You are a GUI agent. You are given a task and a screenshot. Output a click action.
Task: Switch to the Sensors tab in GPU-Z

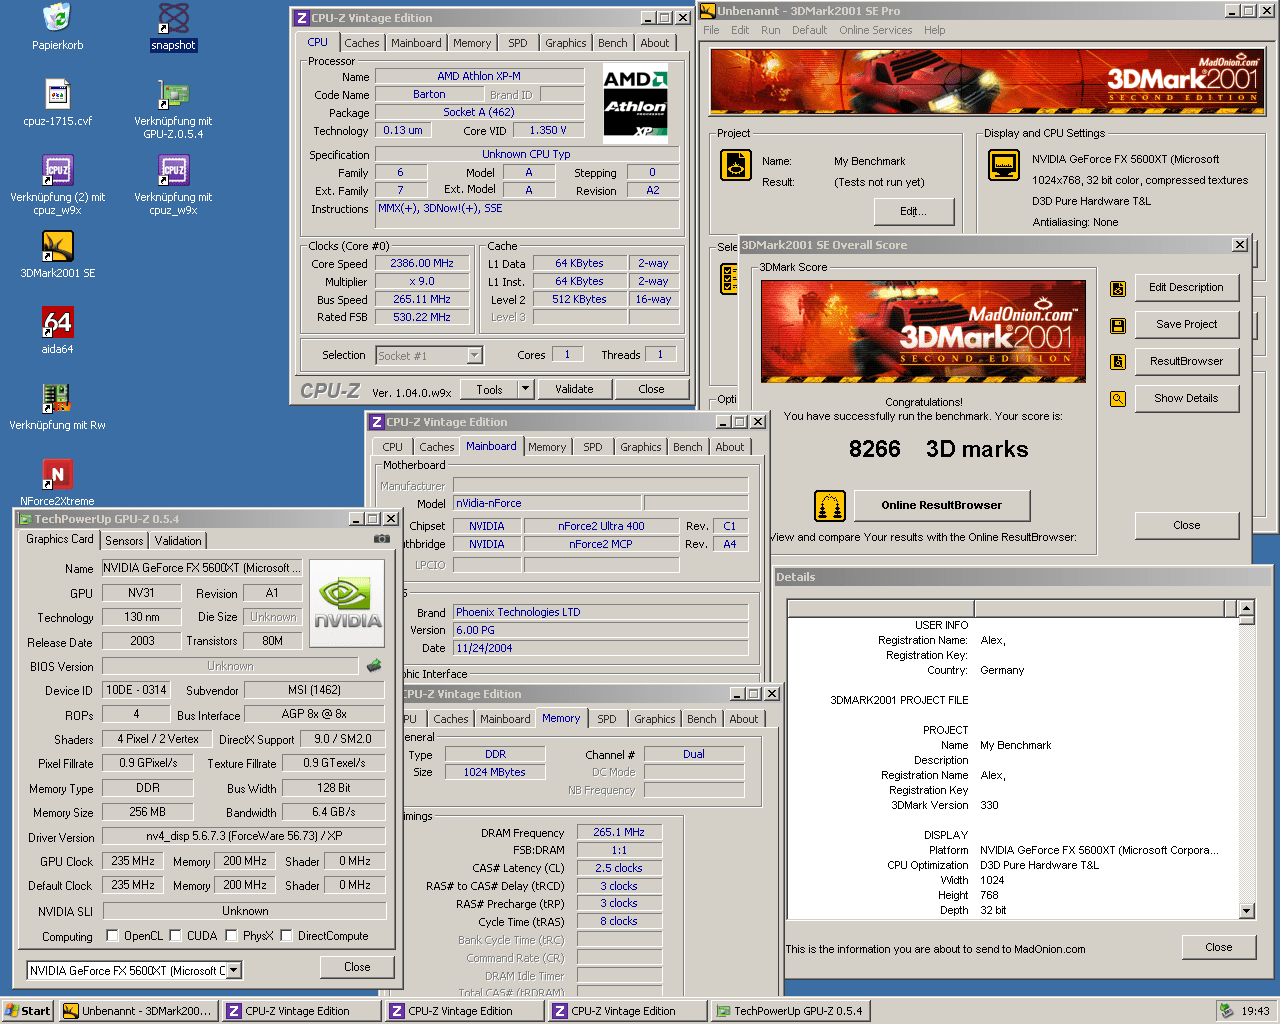tap(124, 541)
